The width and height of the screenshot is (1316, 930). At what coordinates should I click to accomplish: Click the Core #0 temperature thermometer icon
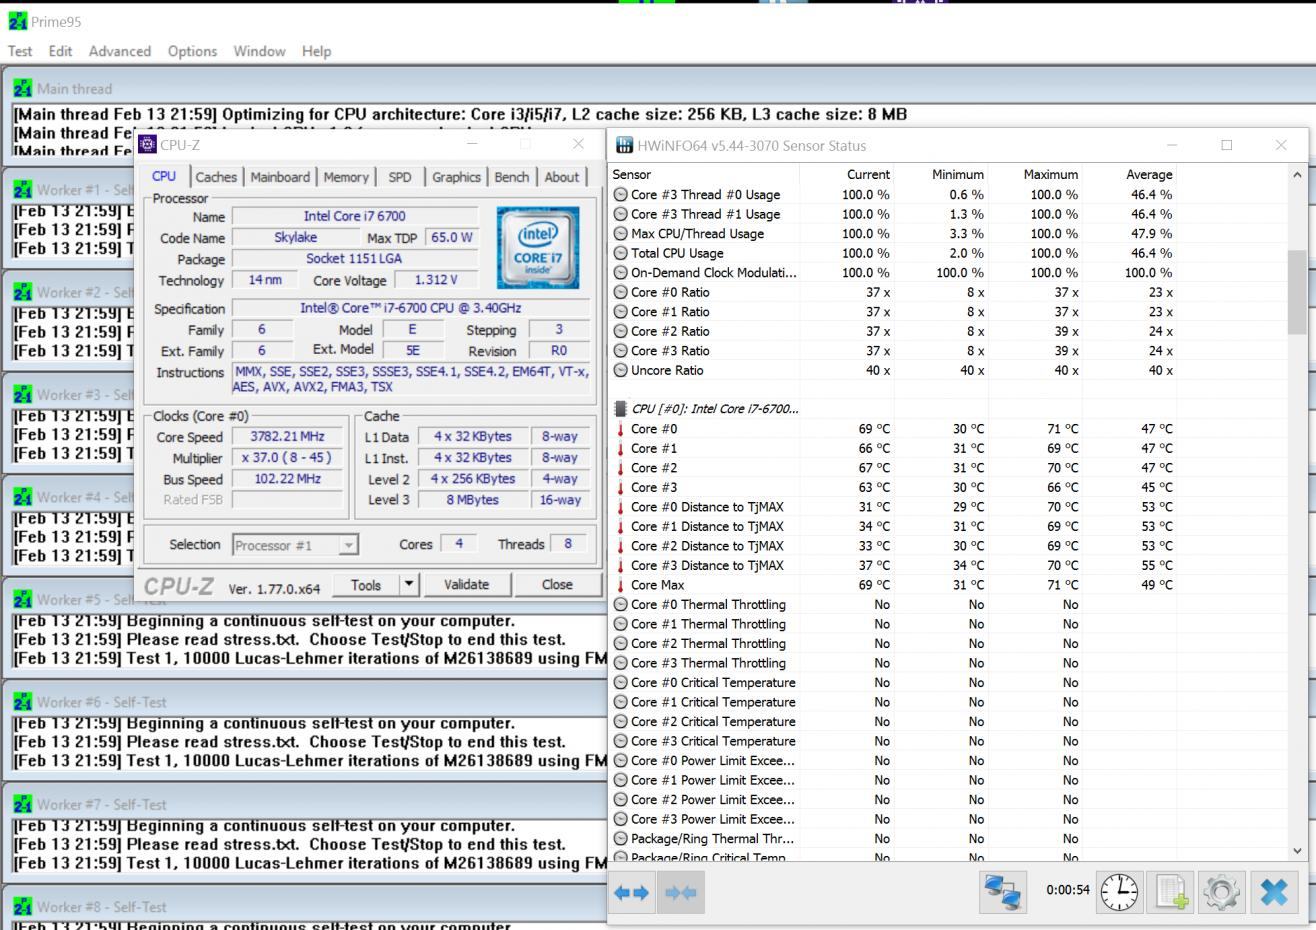click(620, 429)
